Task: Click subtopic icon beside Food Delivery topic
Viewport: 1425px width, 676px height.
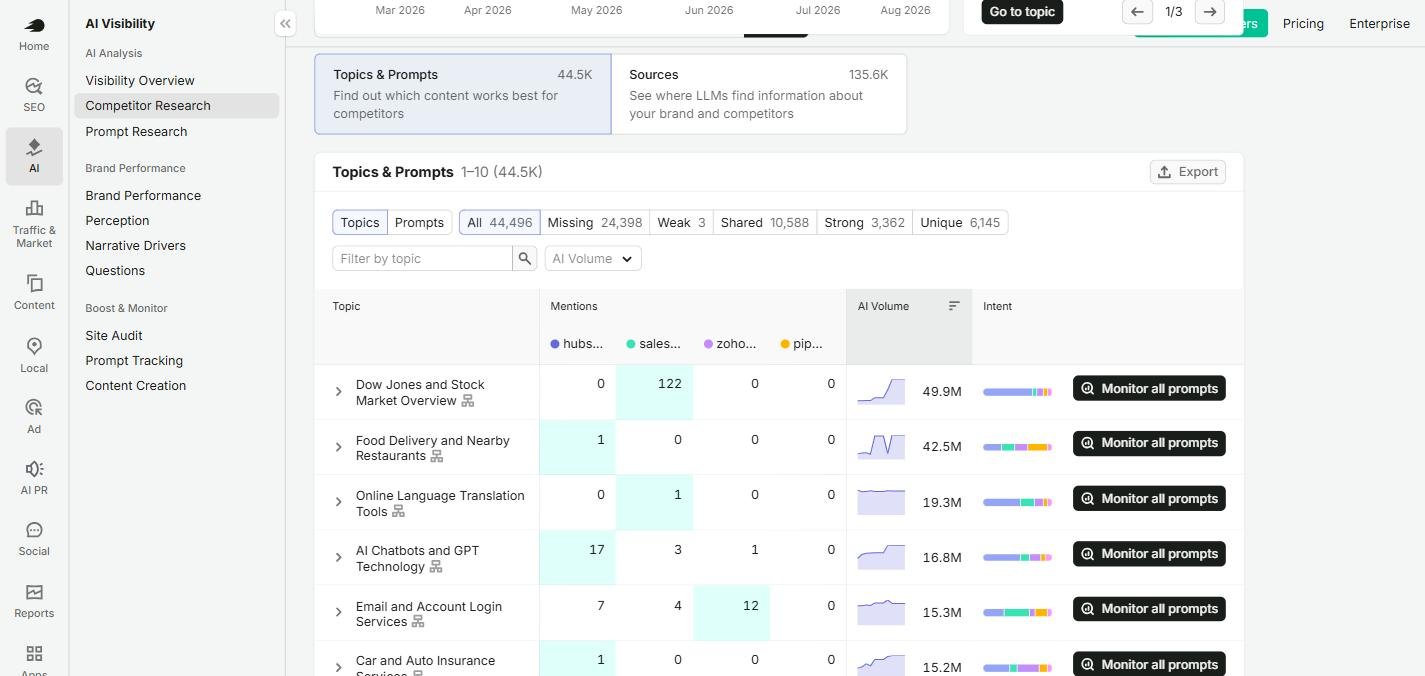Action: pyautogui.click(x=436, y=456)
